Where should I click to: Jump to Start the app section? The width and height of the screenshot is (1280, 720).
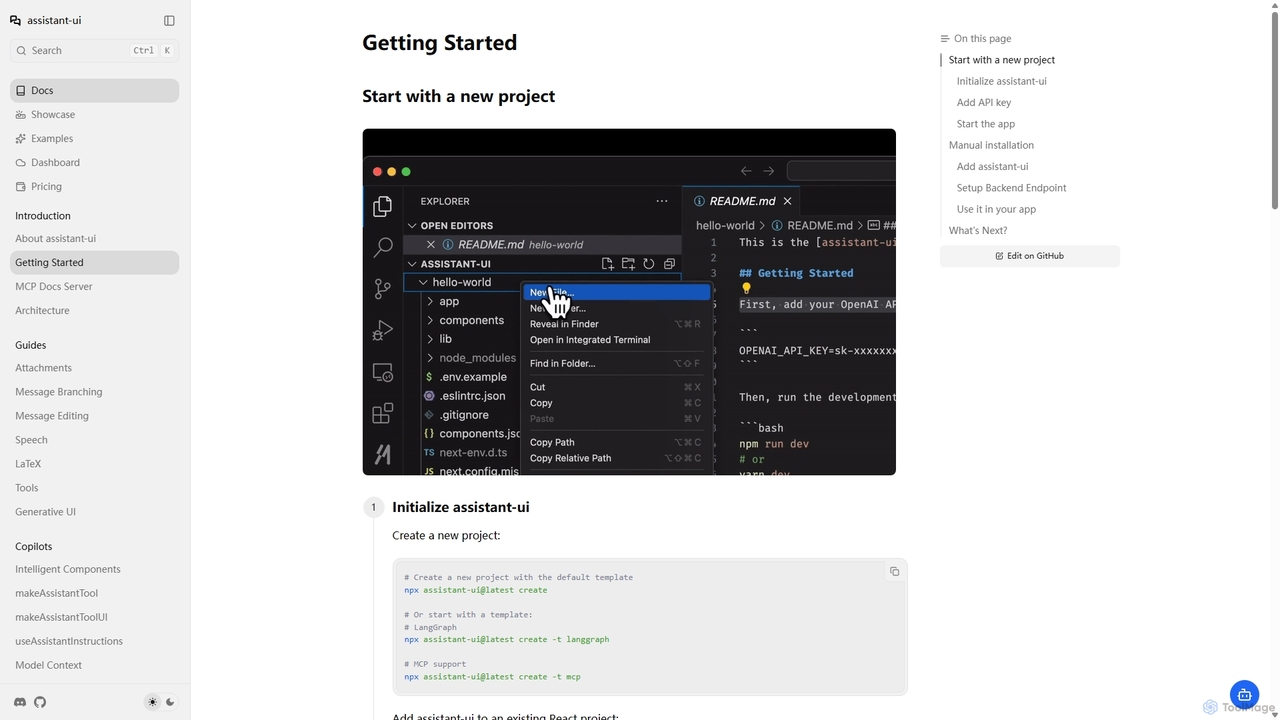pos(986,124)
